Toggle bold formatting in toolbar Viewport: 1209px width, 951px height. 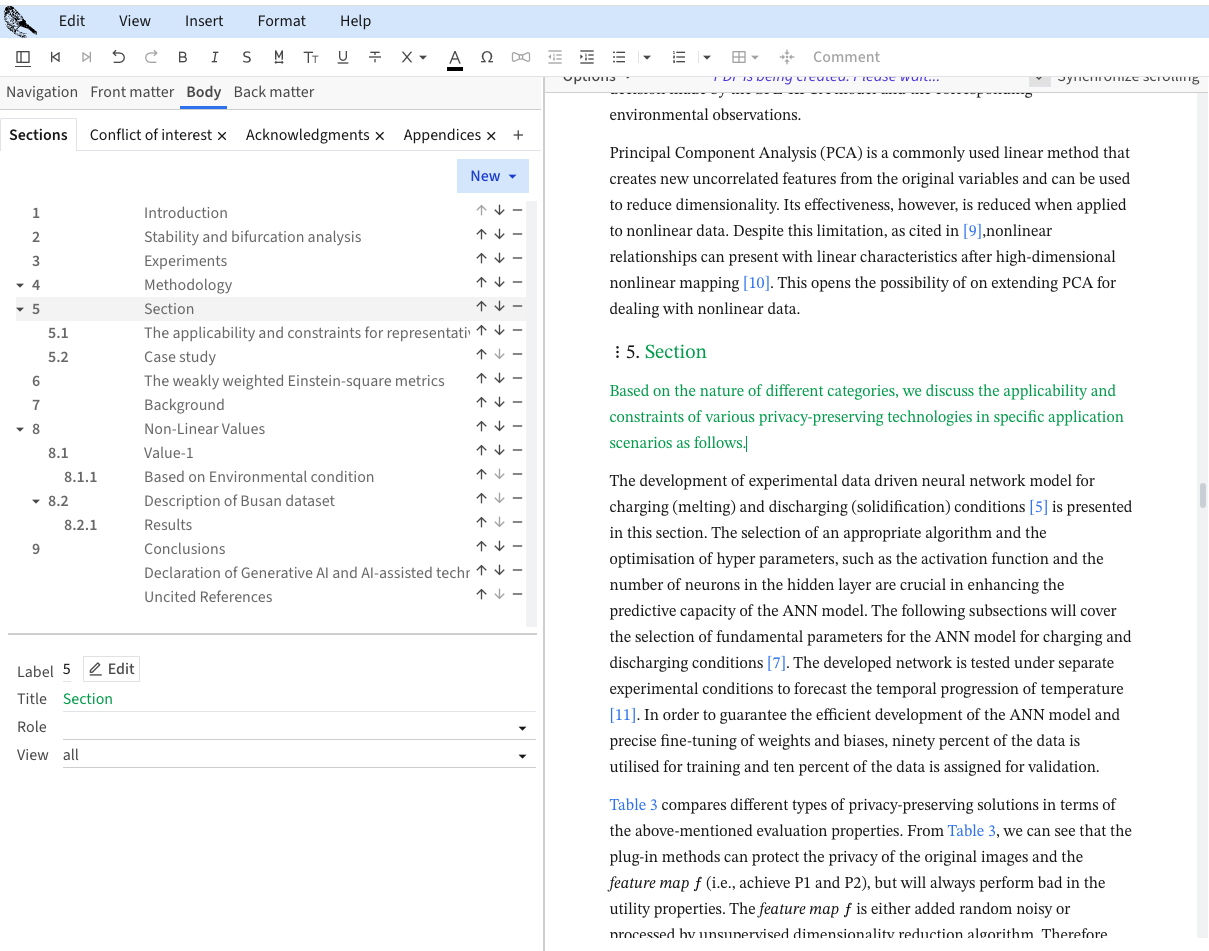pos(182,57)
